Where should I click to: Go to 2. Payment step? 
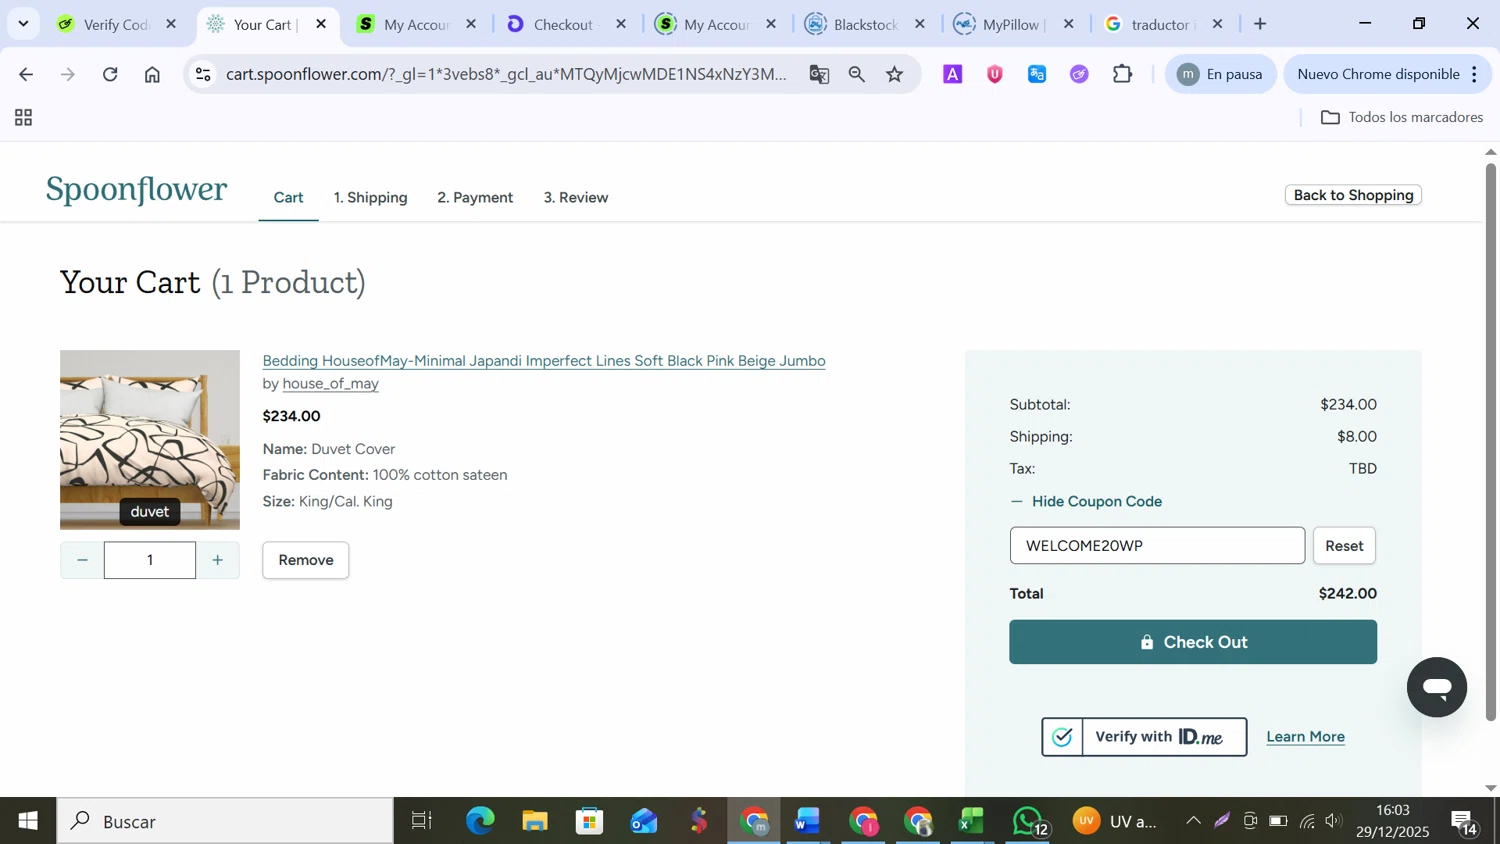coord(475,198)
